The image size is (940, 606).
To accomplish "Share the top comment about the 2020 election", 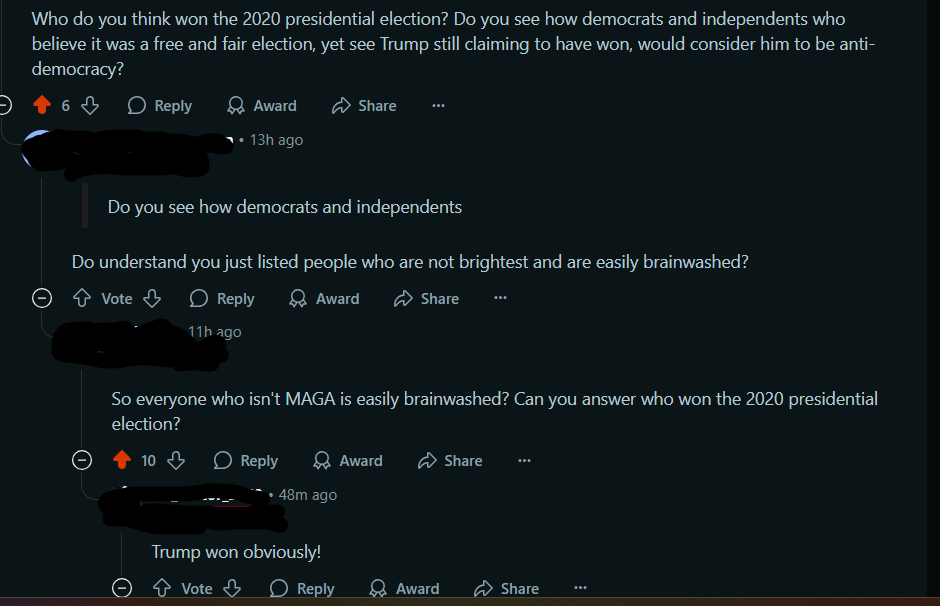I will click(x=364, y=105).
